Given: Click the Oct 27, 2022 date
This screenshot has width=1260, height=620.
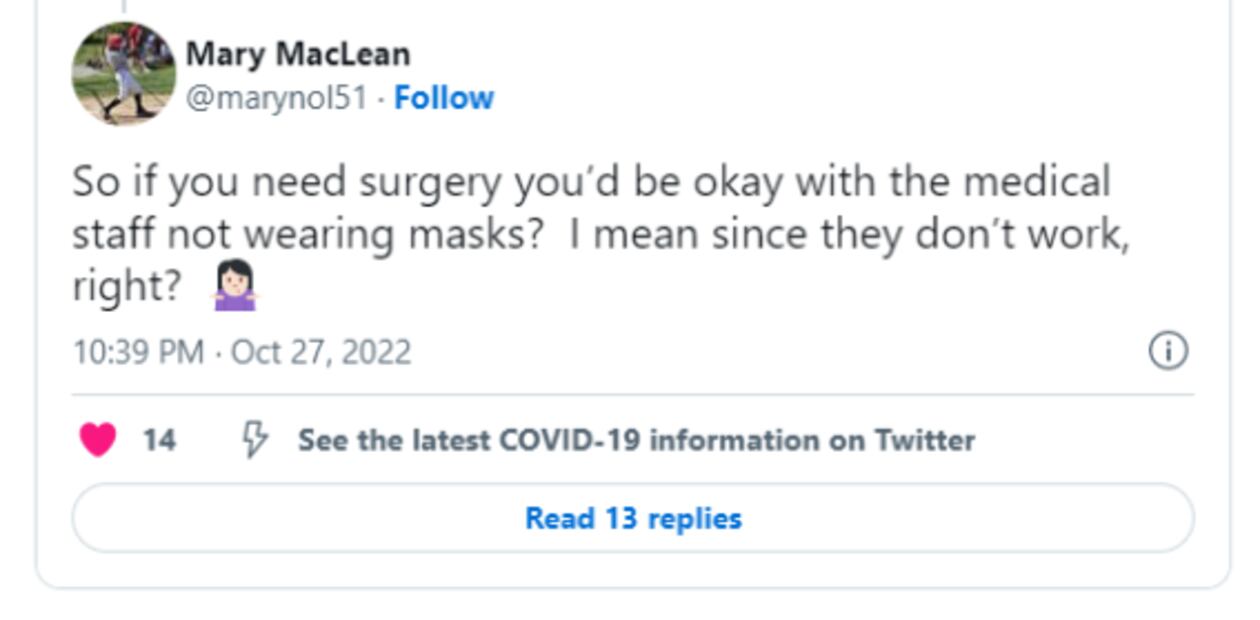Looking at the screenshot, I should point(321,353).
